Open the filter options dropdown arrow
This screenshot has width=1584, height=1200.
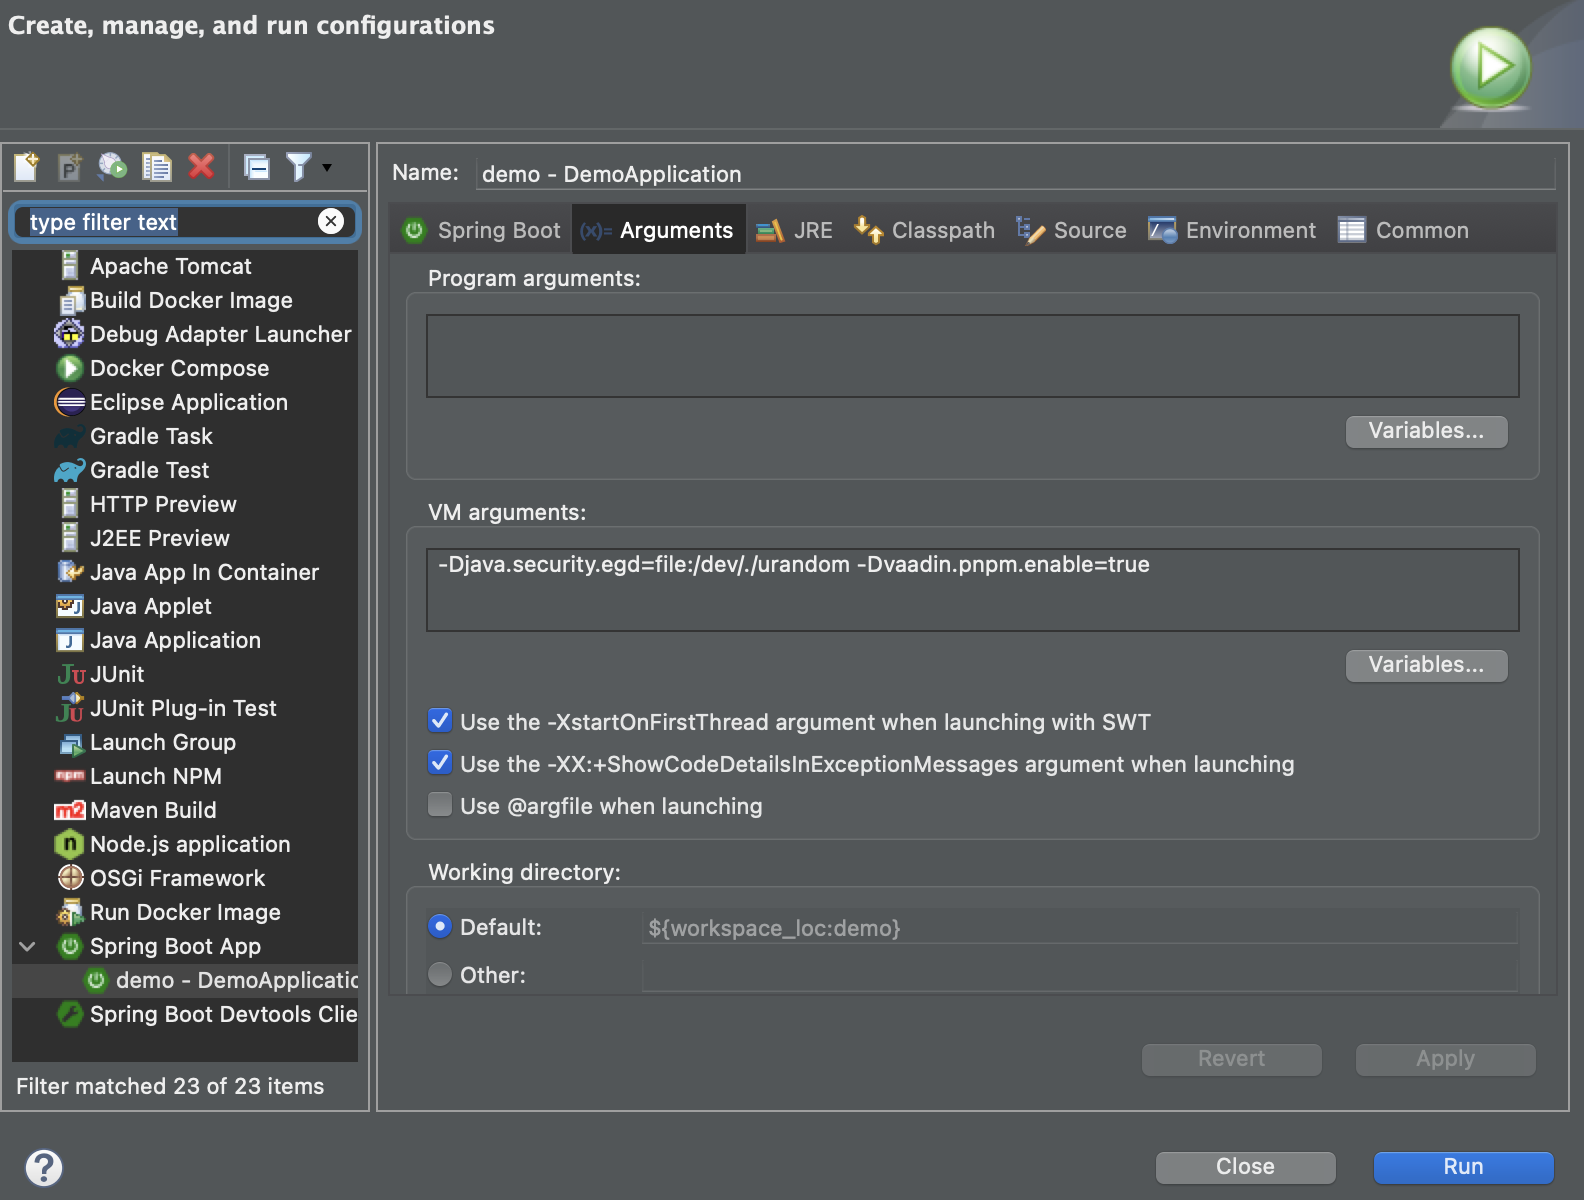[x=327, y=168]
